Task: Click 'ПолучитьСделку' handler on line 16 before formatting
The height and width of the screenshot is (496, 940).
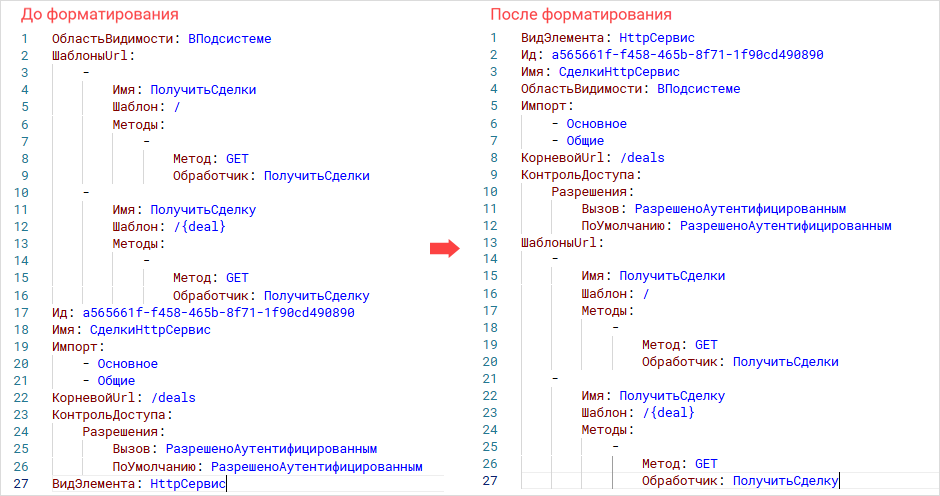Action: [316, 296]
